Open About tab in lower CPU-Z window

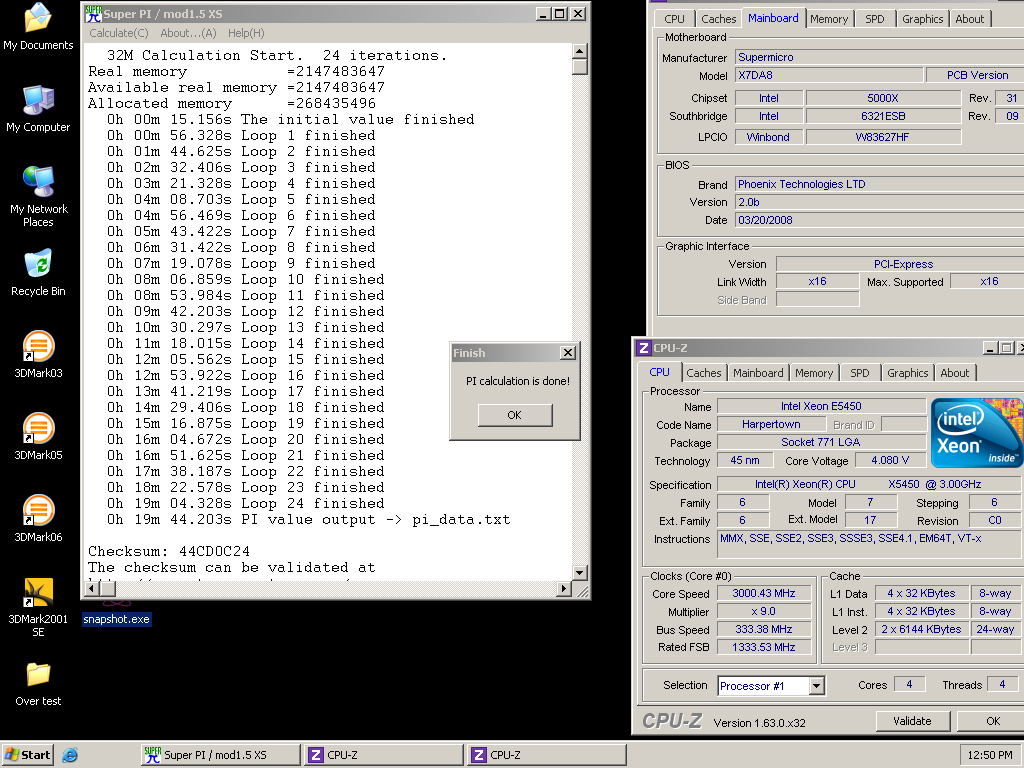click(955, 373)
